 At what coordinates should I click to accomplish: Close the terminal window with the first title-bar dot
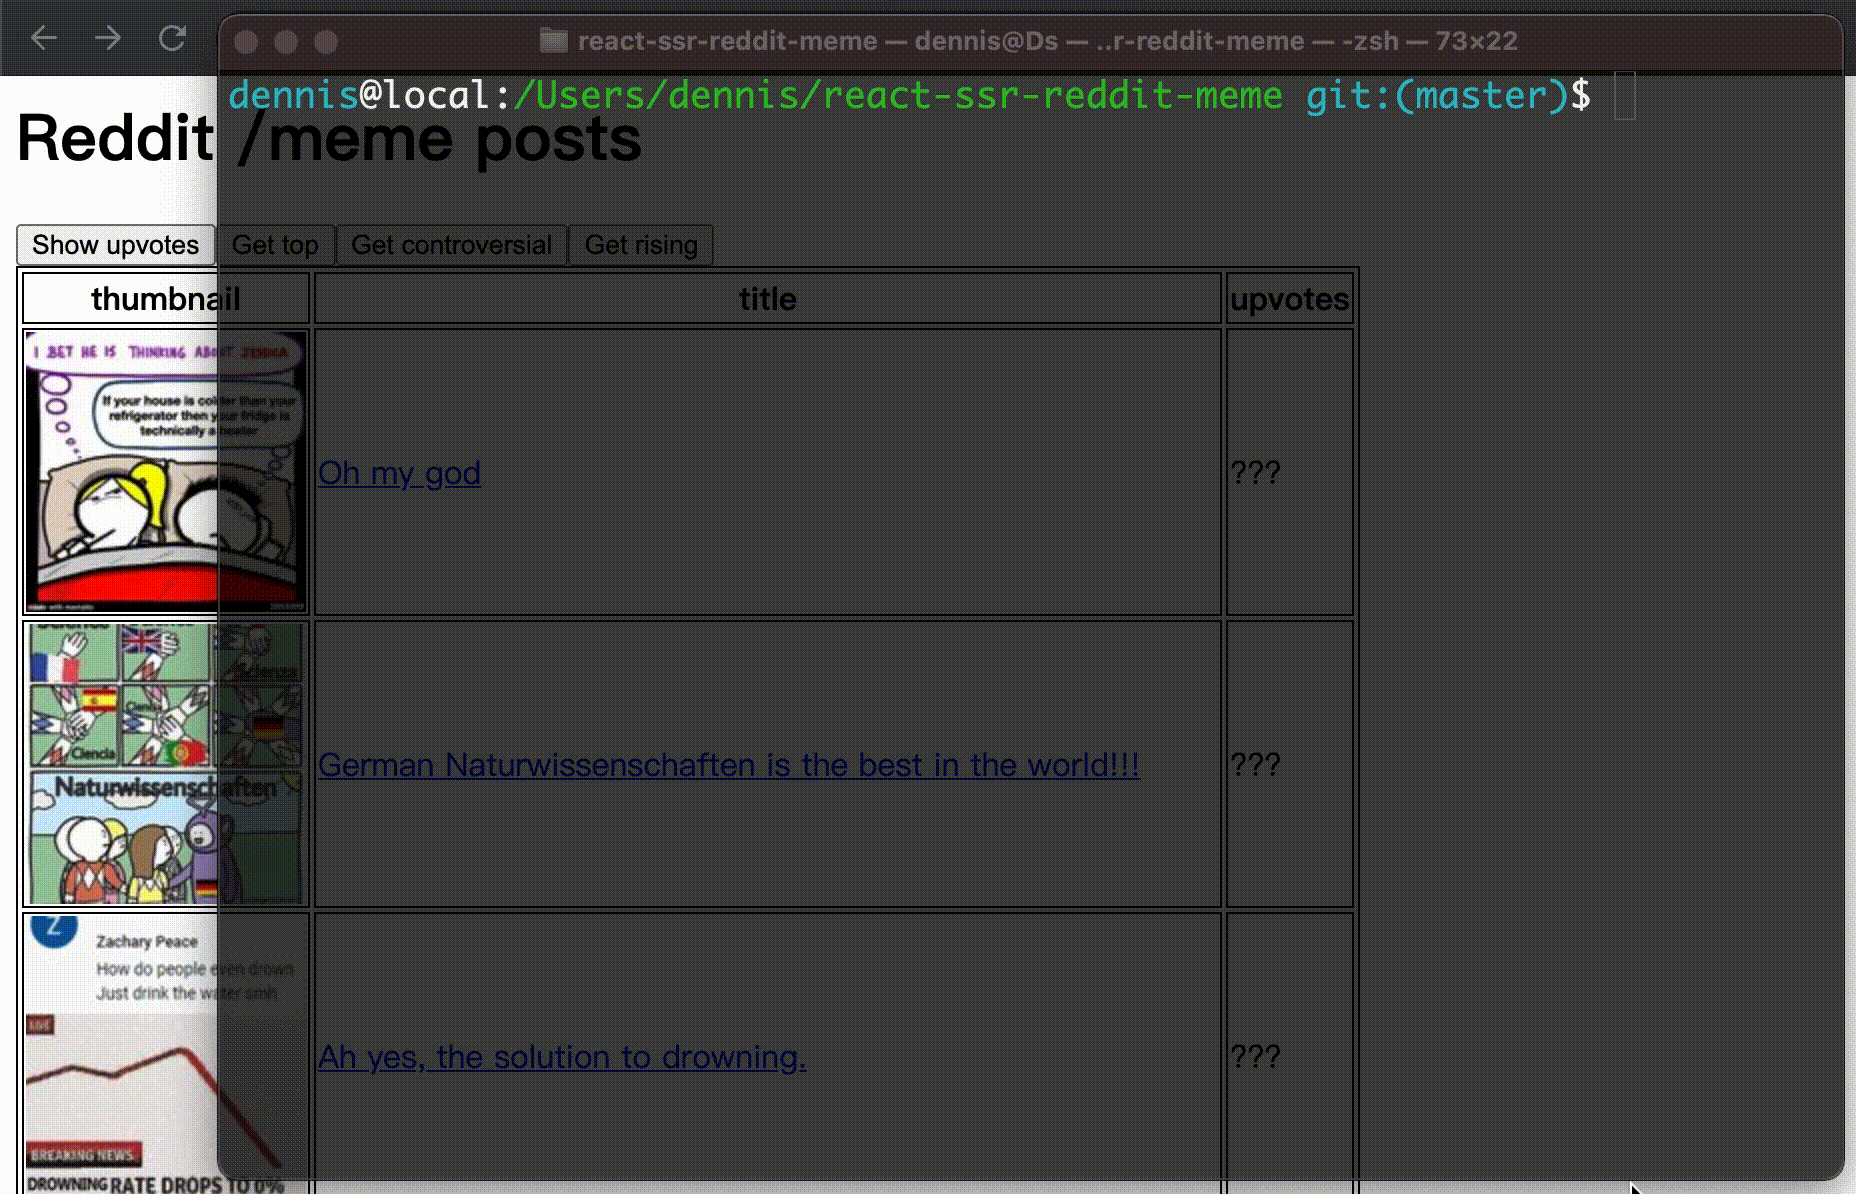246,41
